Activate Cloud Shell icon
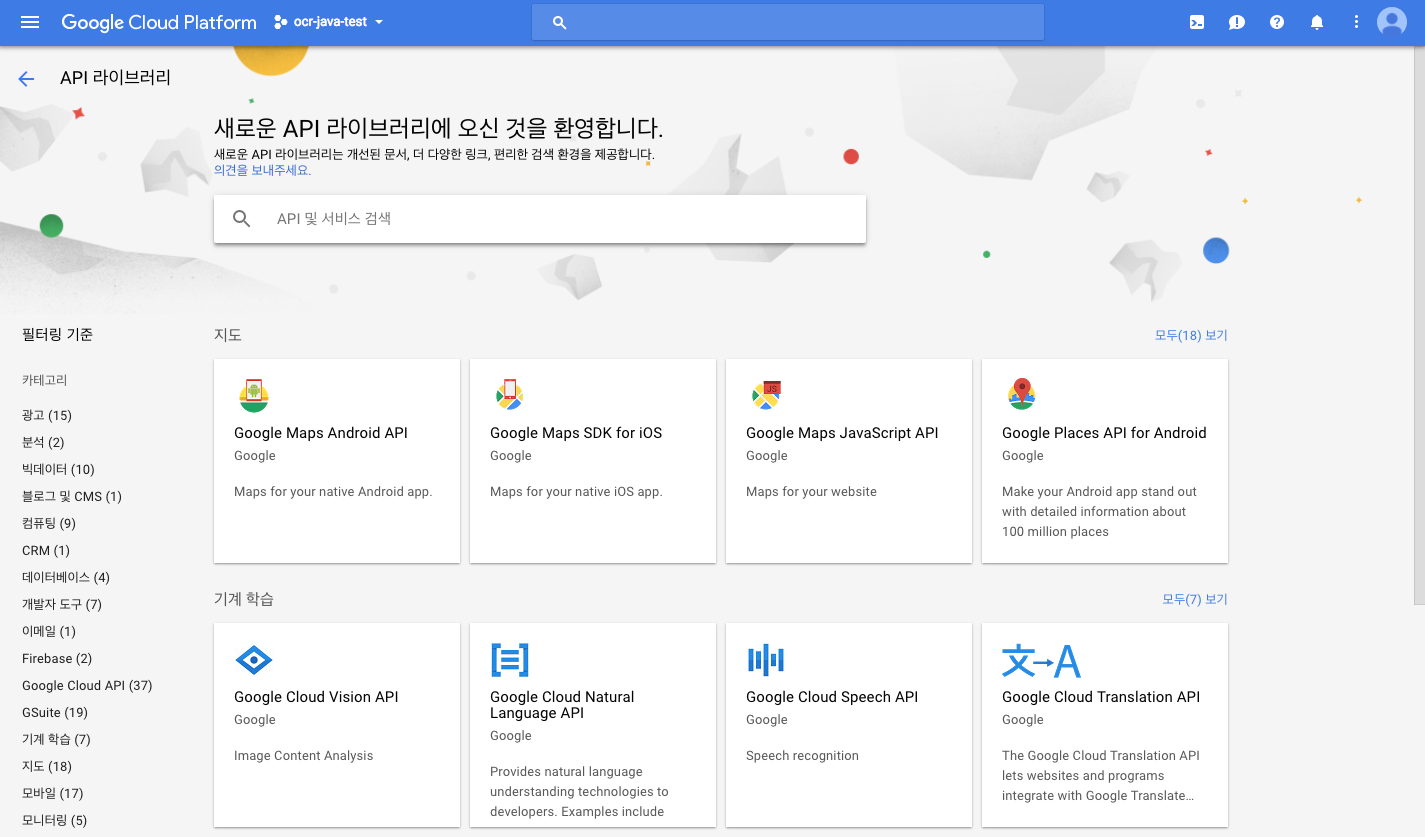The height and width of the screenshot is (837, 1425). tap(1197, 22)
